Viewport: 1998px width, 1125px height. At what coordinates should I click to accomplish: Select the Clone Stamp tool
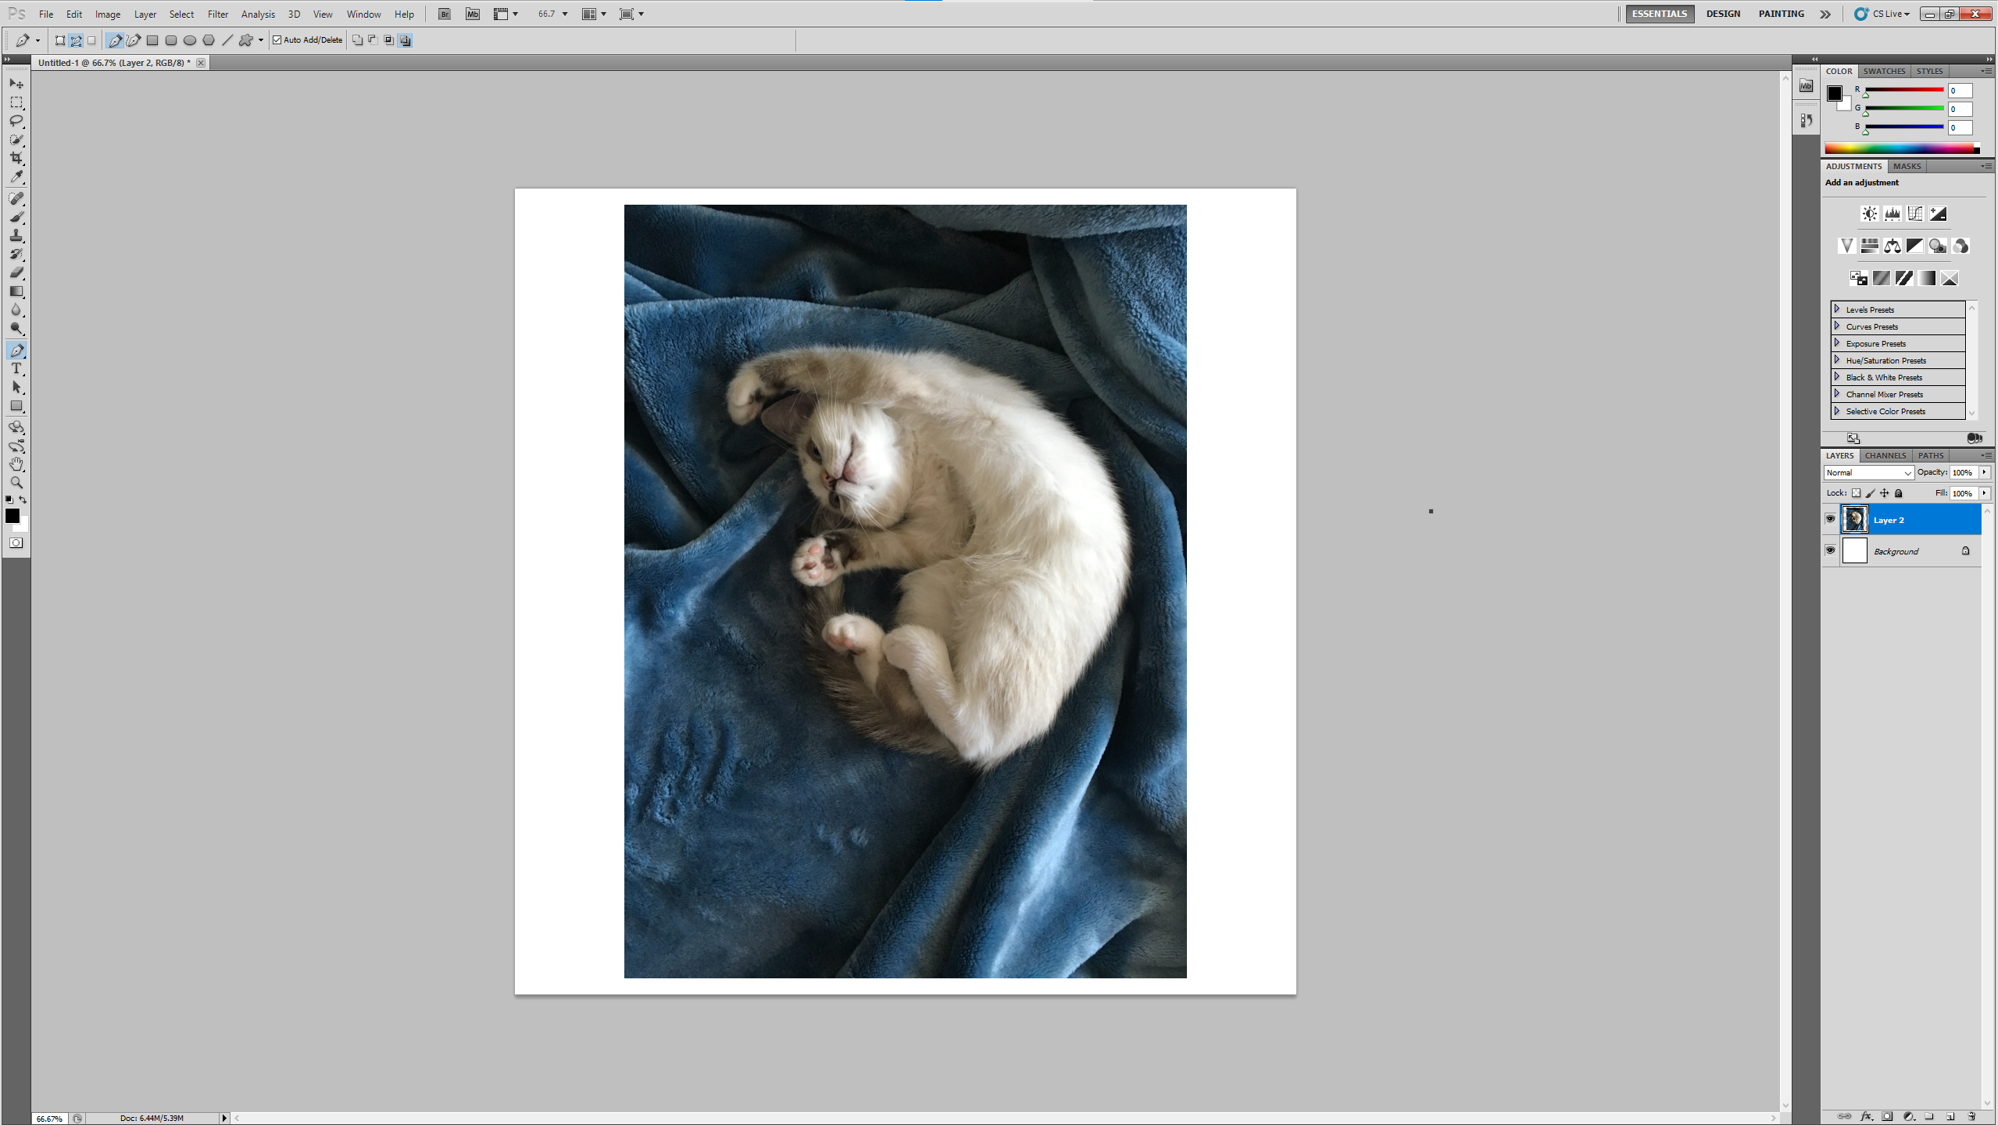coord(17,236)
